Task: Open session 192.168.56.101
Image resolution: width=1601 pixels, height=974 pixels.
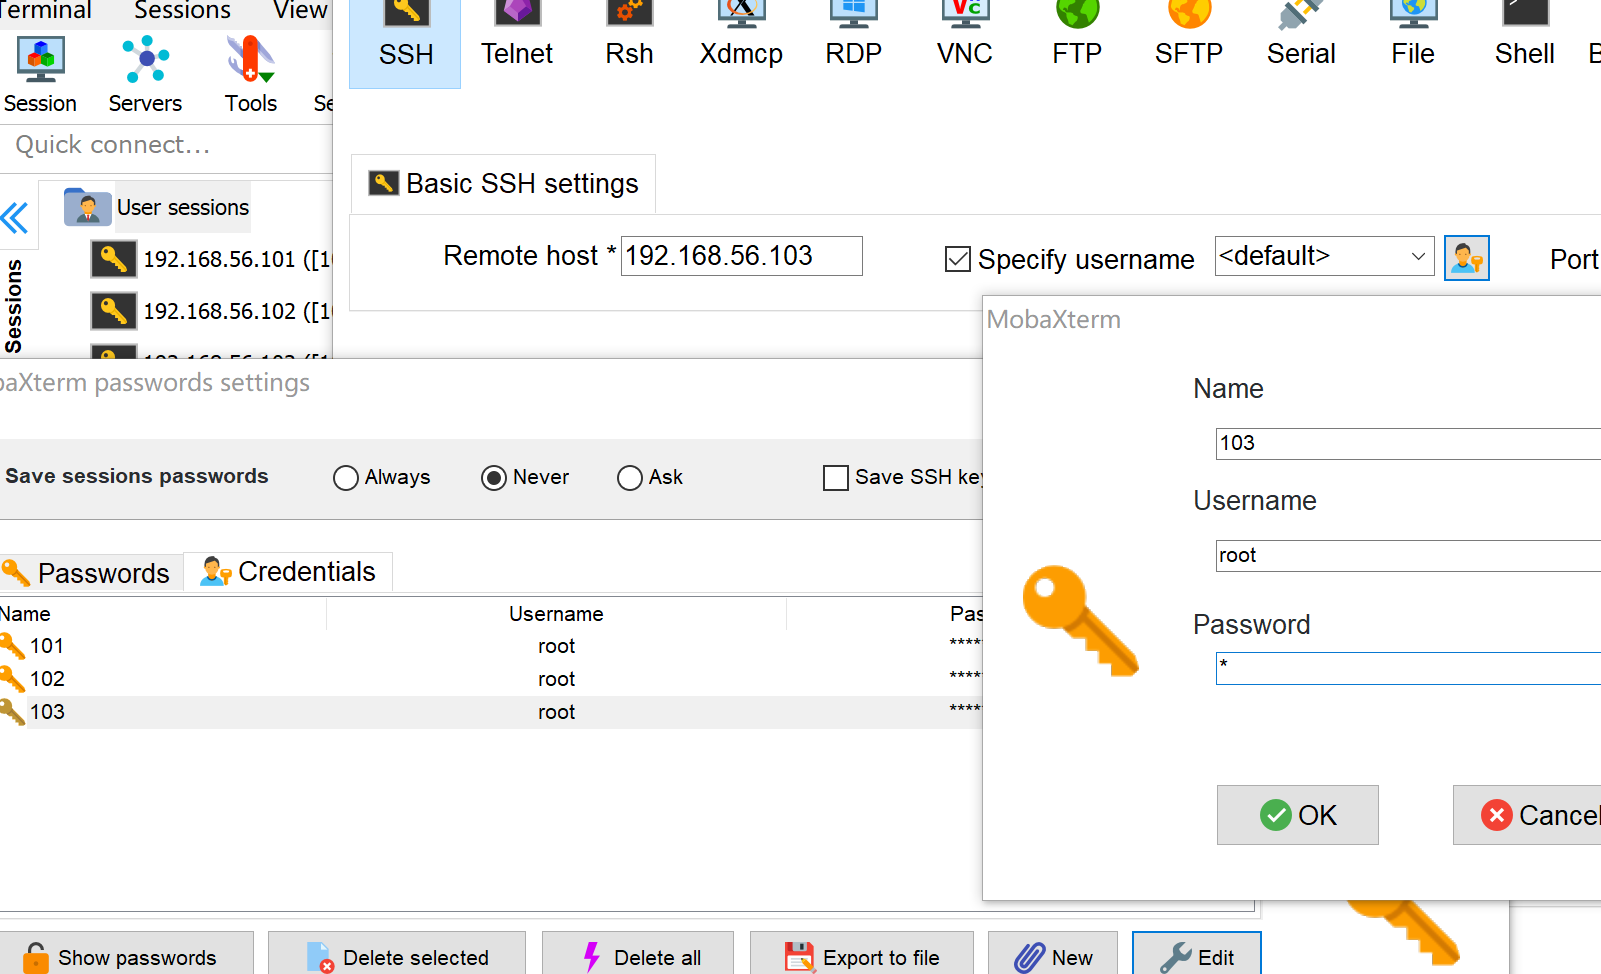Action: coord(211,259)
